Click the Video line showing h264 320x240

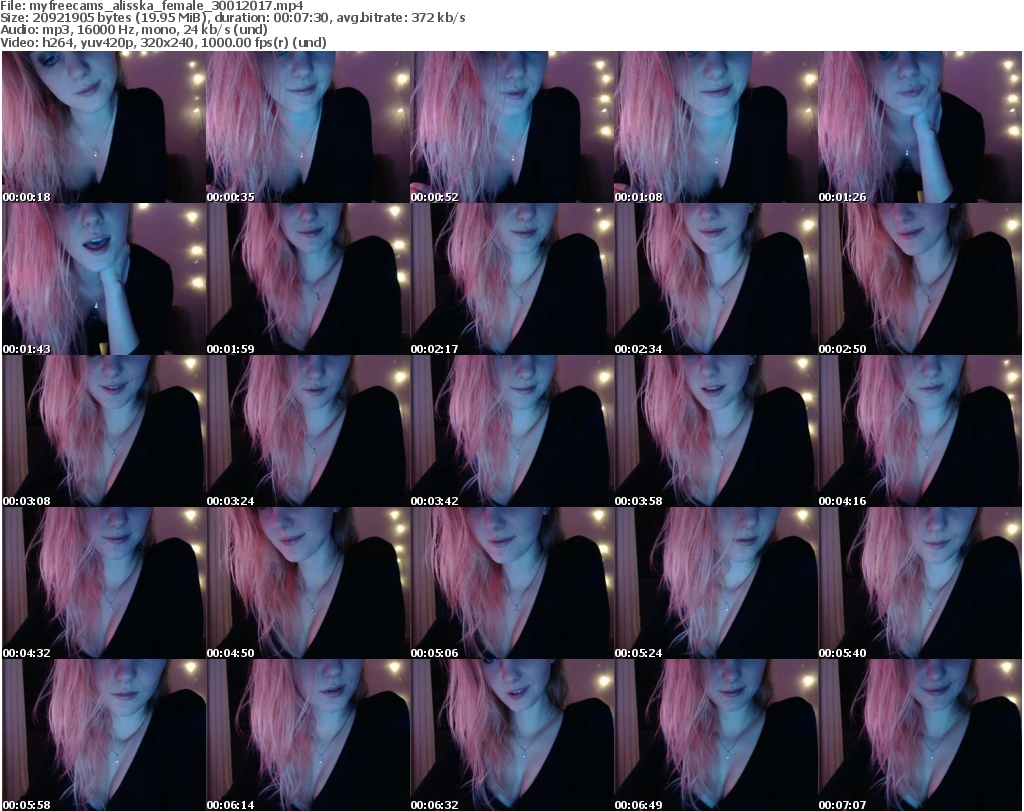163,42
